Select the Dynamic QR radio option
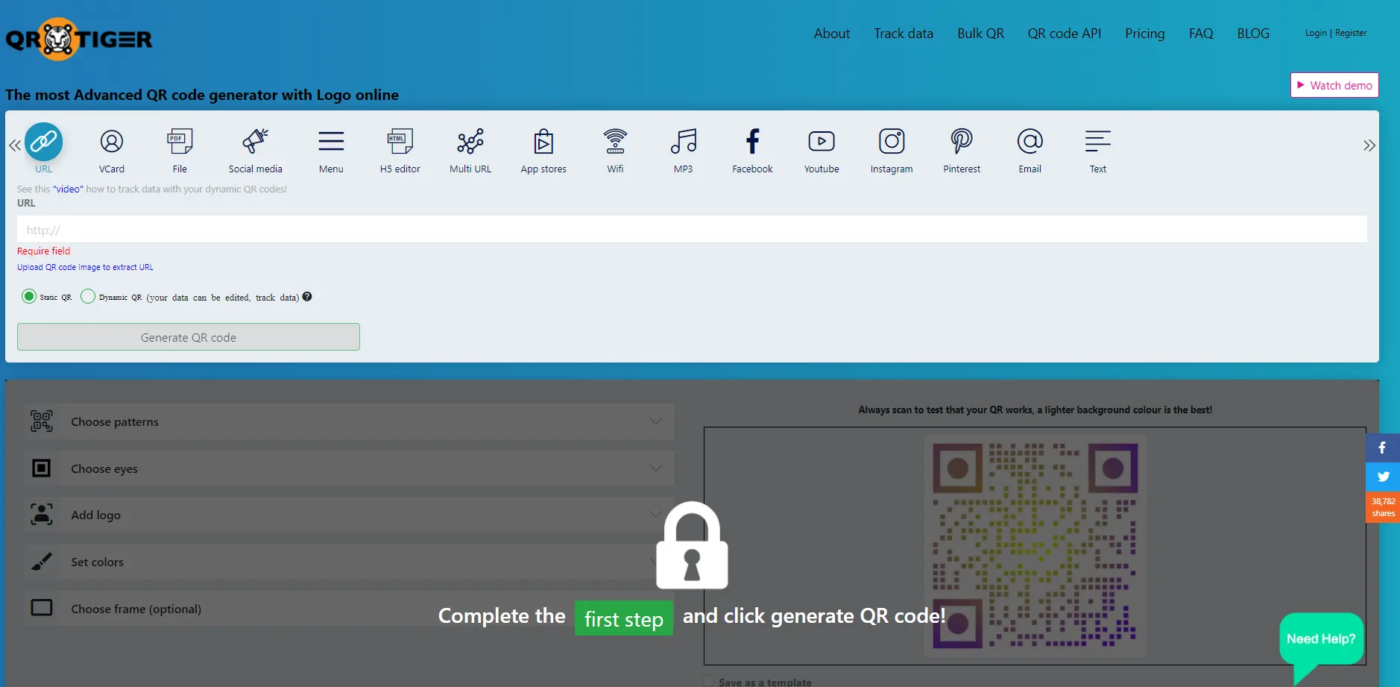Viewport: 1400px width, 687px height. point(88,297)
